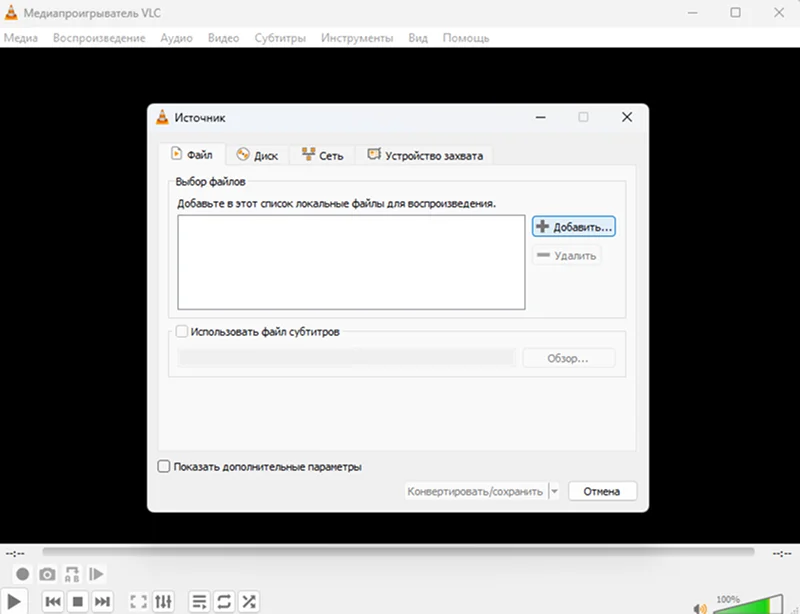This screenshot has height=614, width=800.
Task: Expand the Конвертировать/сохранить dropdown arrow
Action: (554, 492)
